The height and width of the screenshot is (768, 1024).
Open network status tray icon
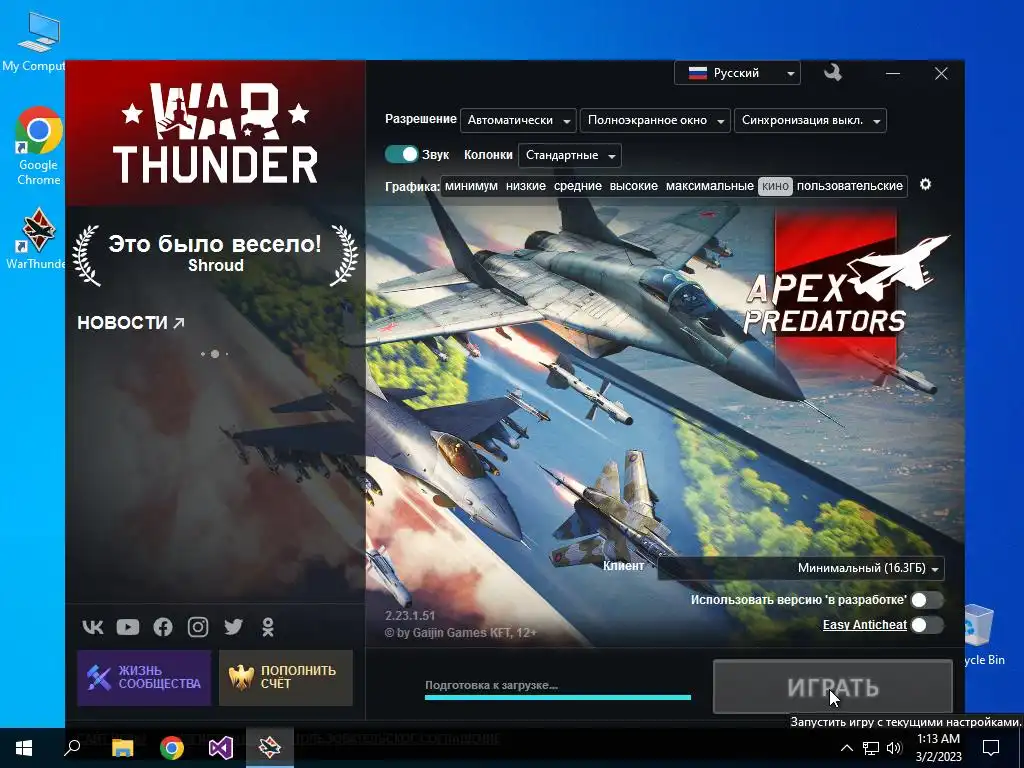click(871, 748)
